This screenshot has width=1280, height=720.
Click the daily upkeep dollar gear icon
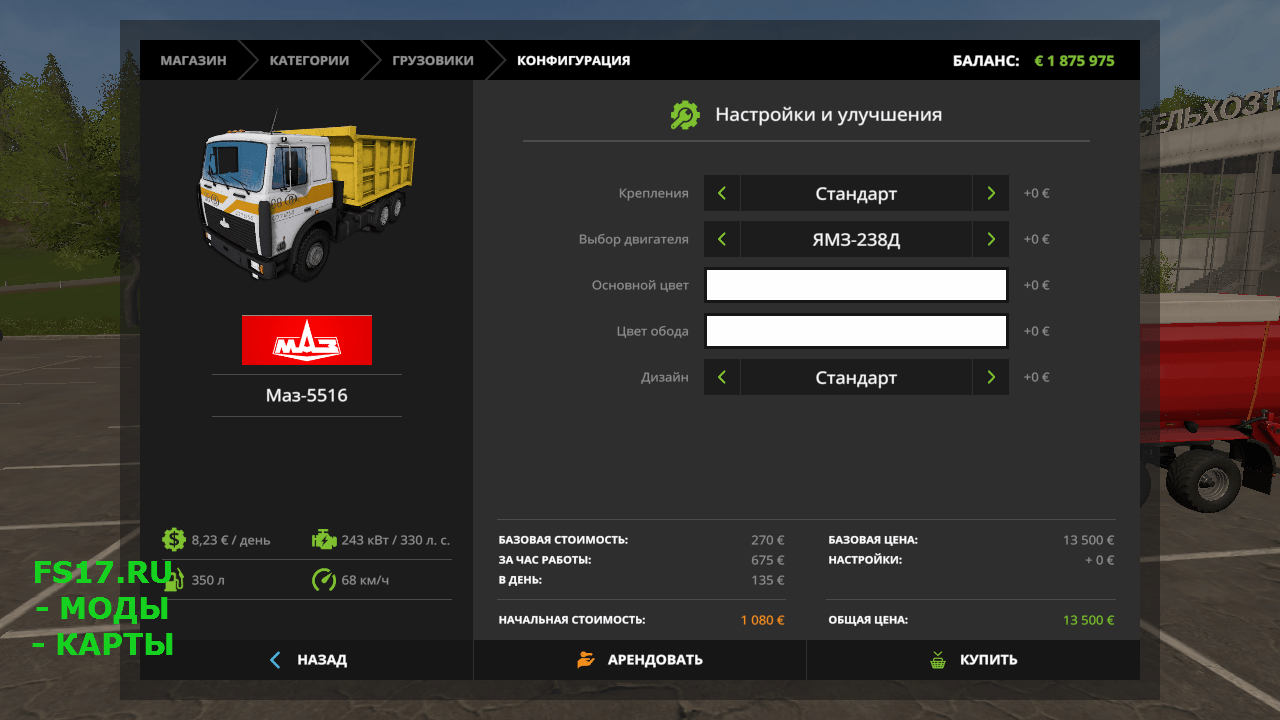[x=174, y=540]
